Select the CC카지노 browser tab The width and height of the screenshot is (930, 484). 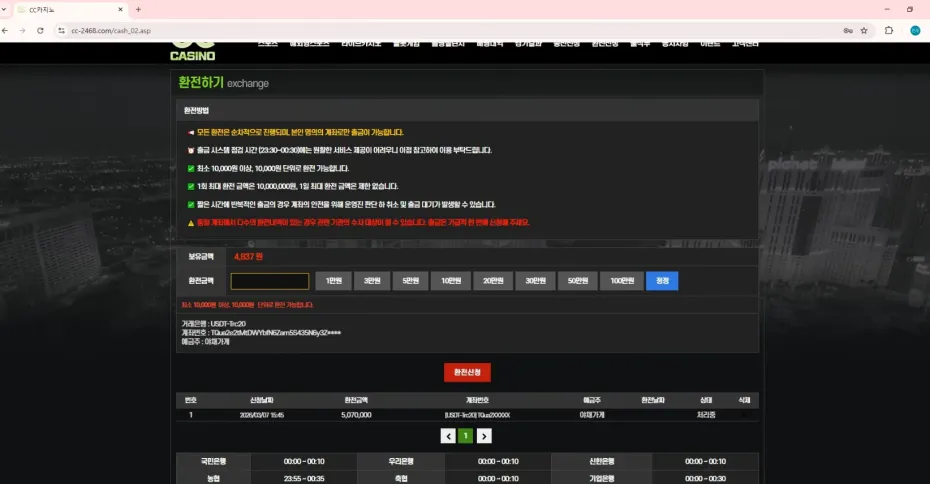[70, 9]
